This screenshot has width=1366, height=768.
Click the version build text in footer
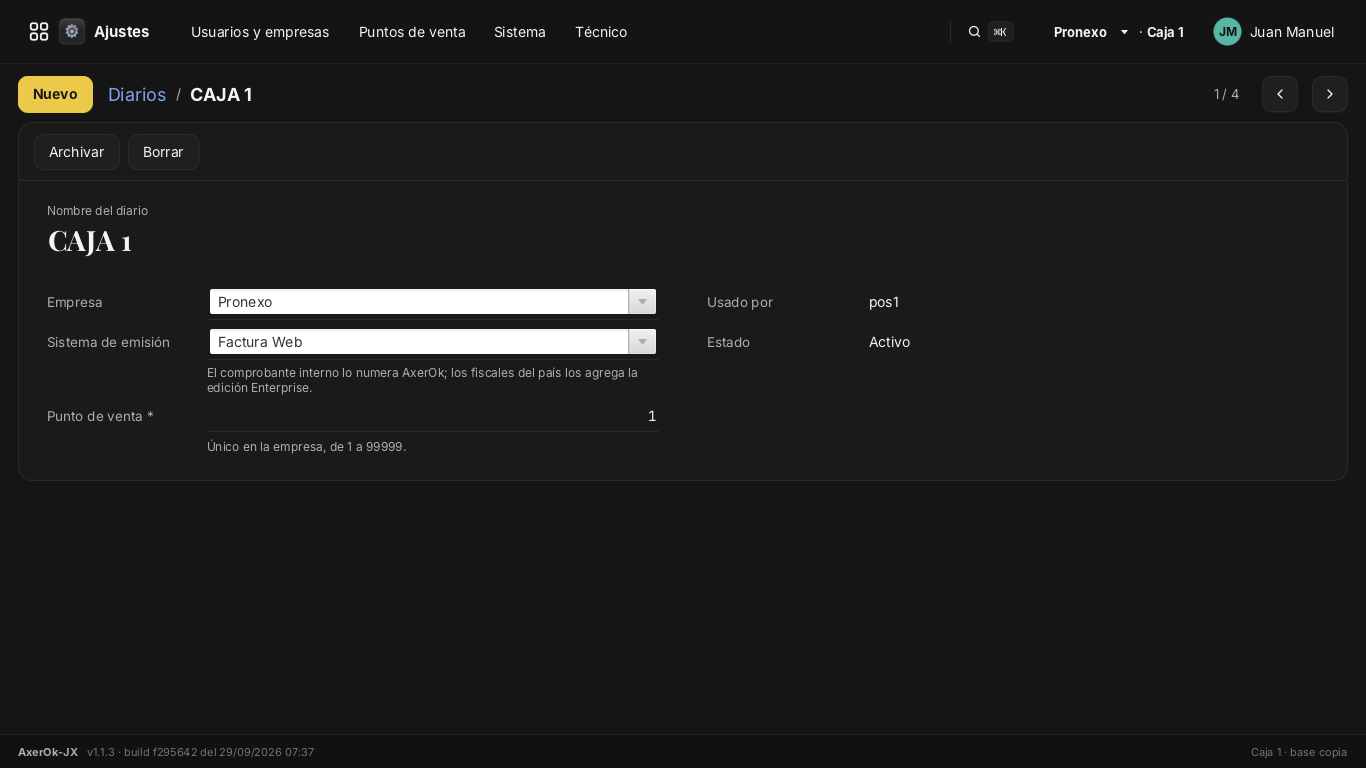(x=200, y=752)
